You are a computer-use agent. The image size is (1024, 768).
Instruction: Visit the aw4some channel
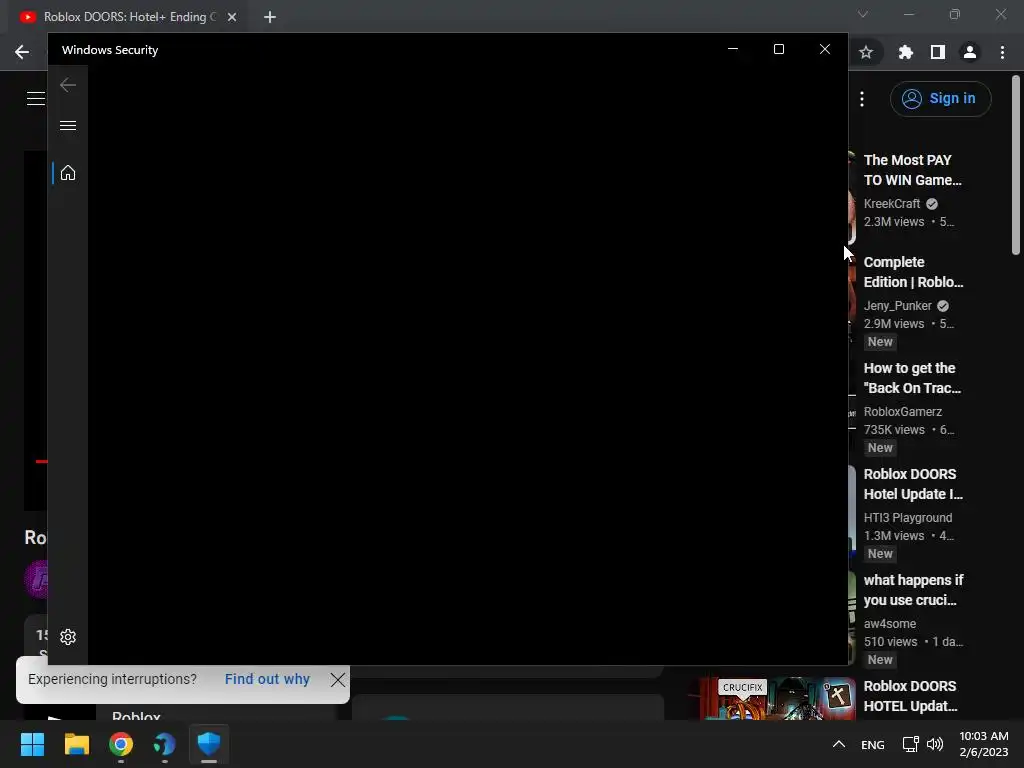tap(889, 624)
